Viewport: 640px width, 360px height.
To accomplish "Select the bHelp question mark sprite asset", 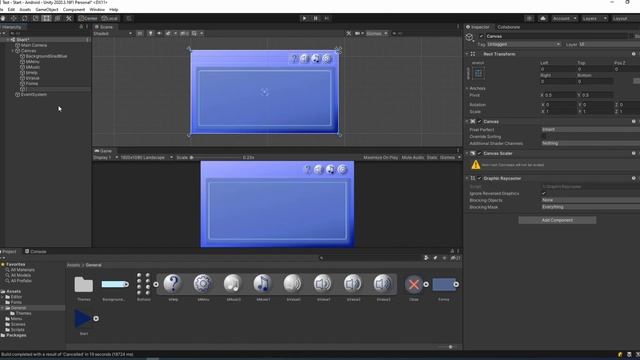I will point(173,284).
